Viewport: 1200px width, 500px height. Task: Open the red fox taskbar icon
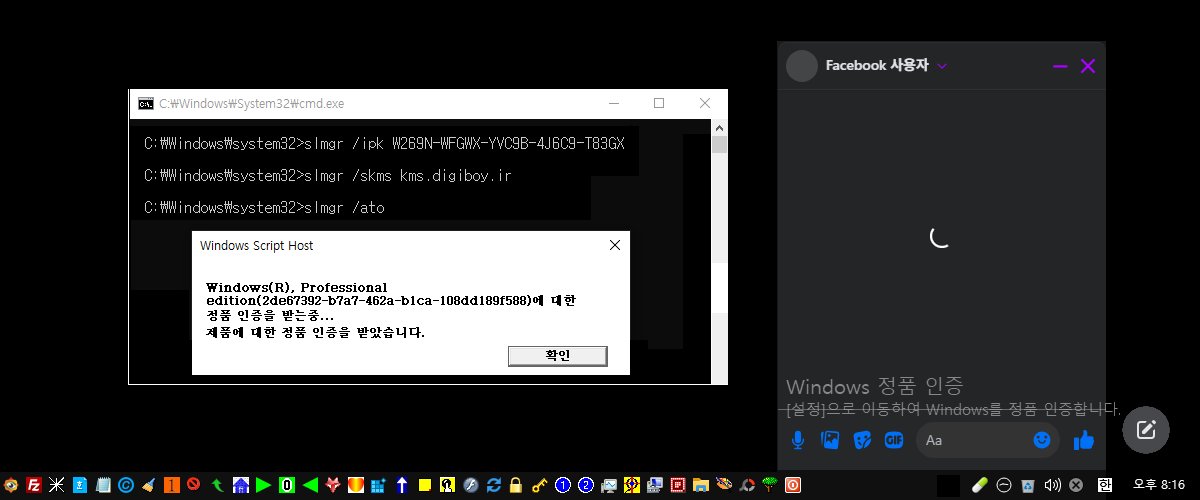click(x=333, y=485)
